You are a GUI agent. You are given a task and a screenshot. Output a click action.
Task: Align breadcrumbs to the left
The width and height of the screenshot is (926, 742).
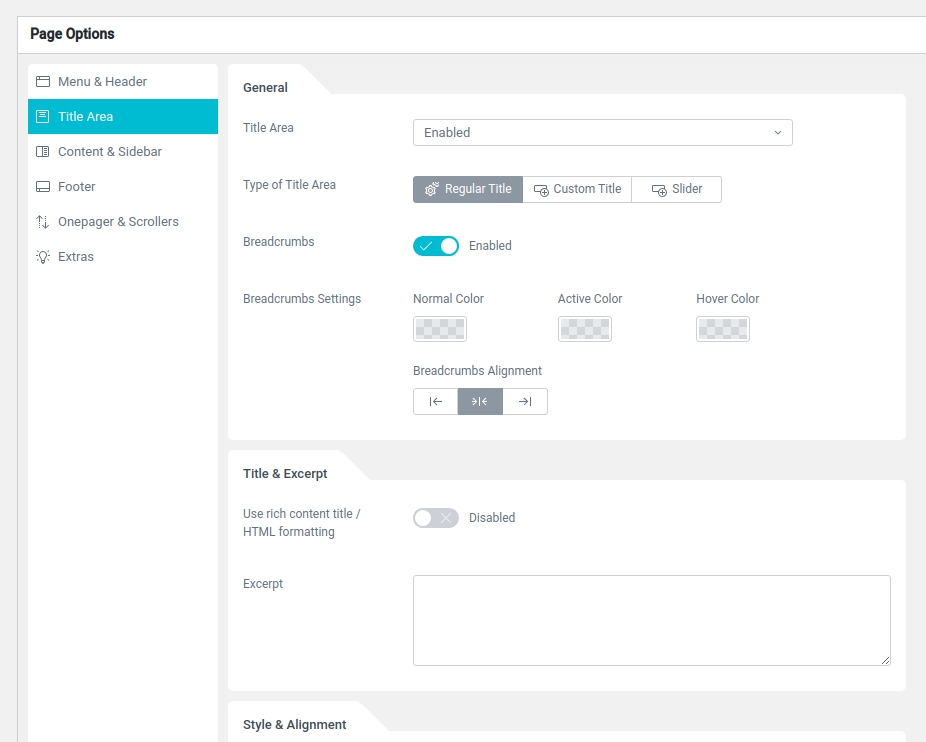(x=435, y=401)
